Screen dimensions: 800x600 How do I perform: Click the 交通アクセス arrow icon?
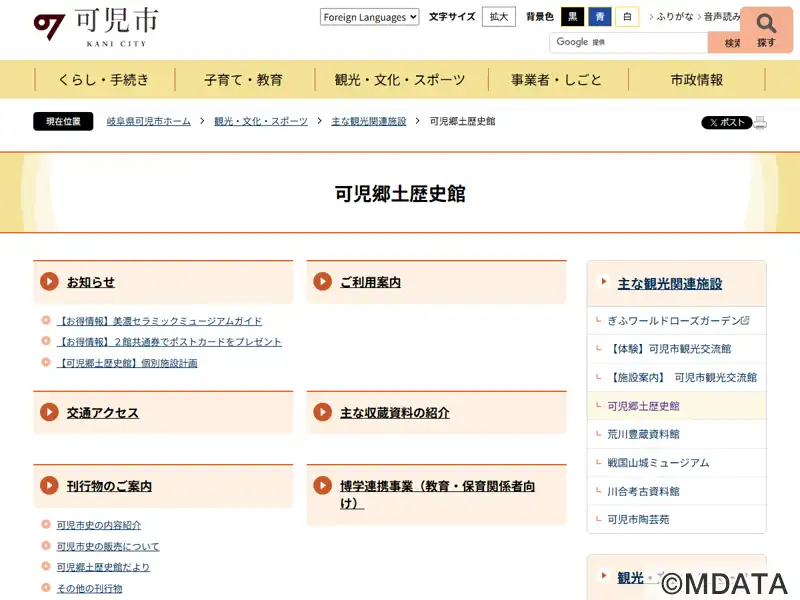[49, 412]
